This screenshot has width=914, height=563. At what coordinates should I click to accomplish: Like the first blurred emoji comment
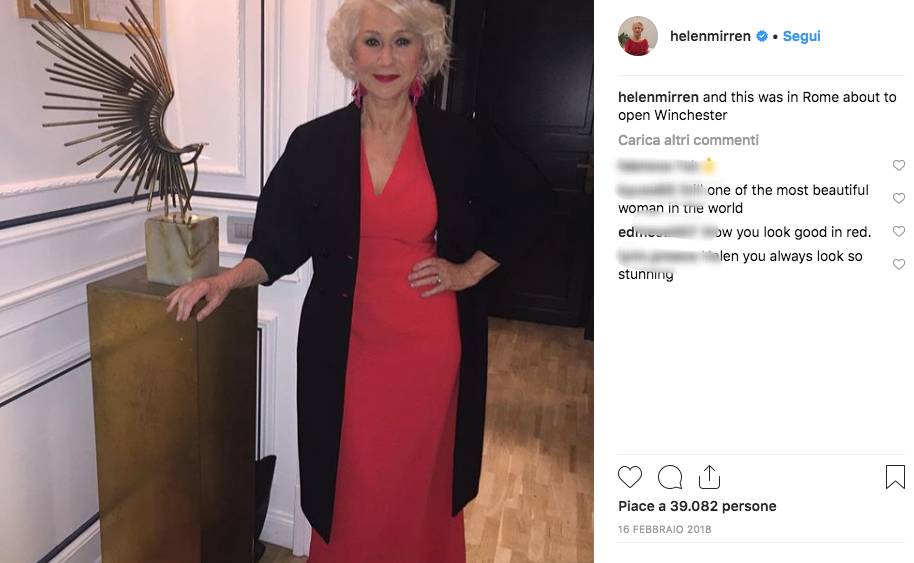[x=898, y=166]
